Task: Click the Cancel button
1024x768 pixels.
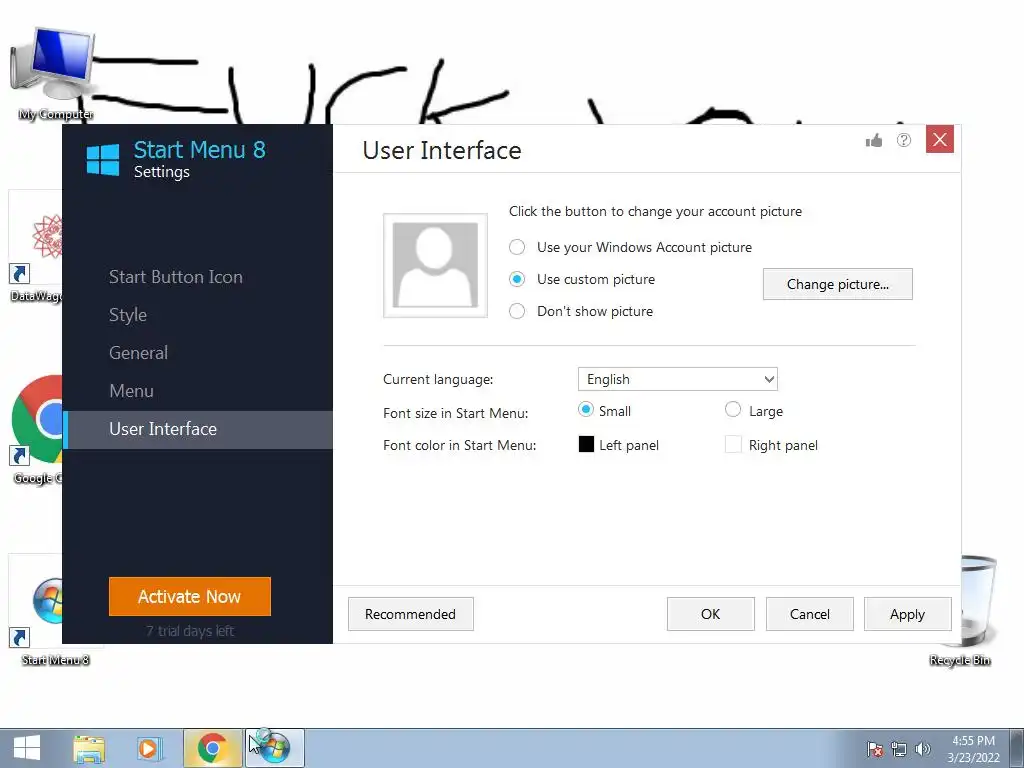Action: pyautogui.click(x=809, y=614)
